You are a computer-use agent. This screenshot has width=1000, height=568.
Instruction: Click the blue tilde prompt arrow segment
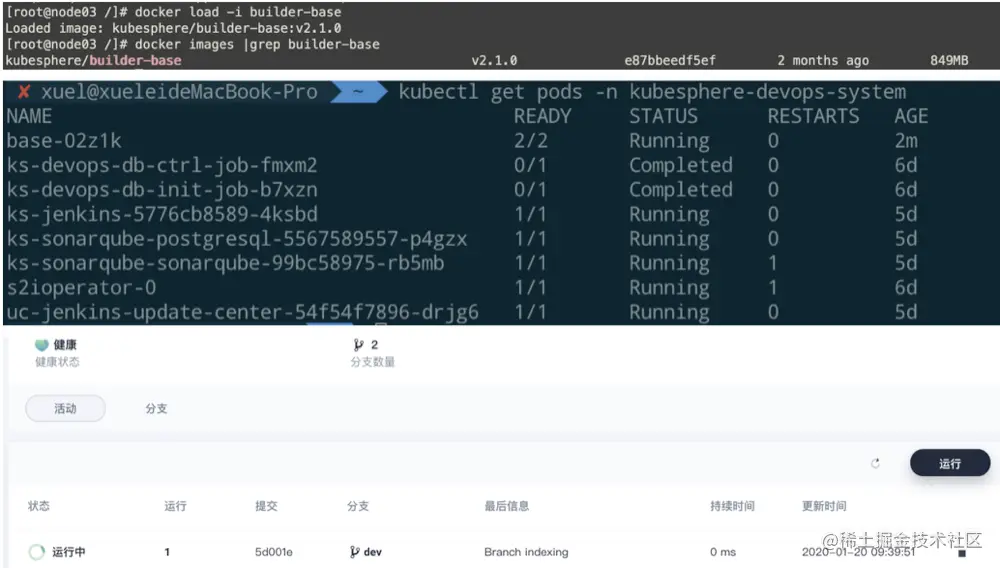(x=358, y=92)
